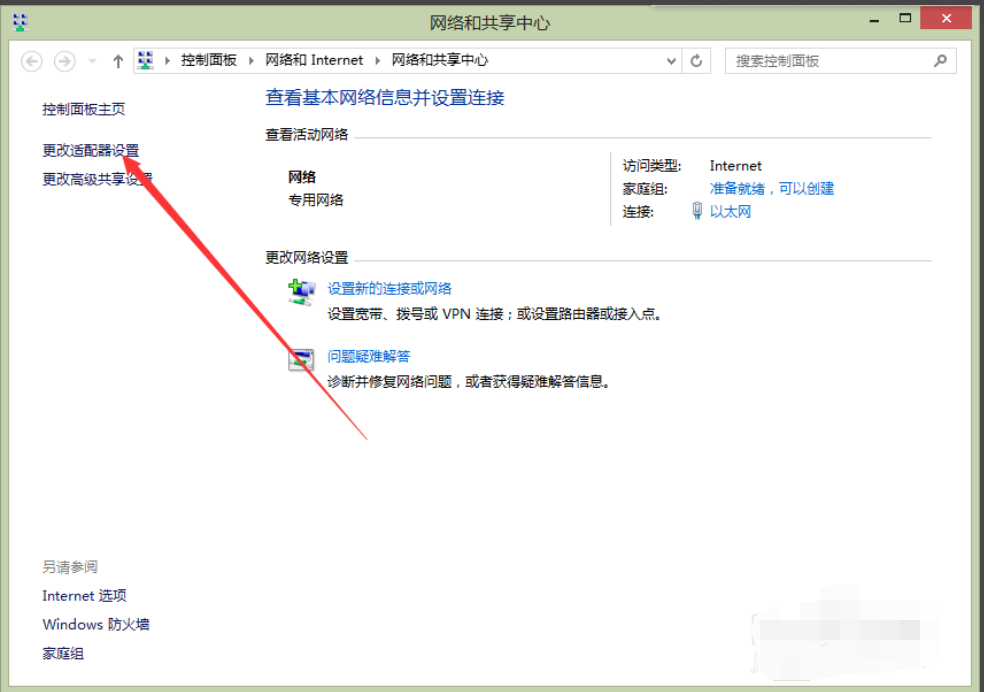This screenshot has height=692, width=984.
Task: Click the search magnifier icon
Action: pyautogui.click(x=940, y=61)
